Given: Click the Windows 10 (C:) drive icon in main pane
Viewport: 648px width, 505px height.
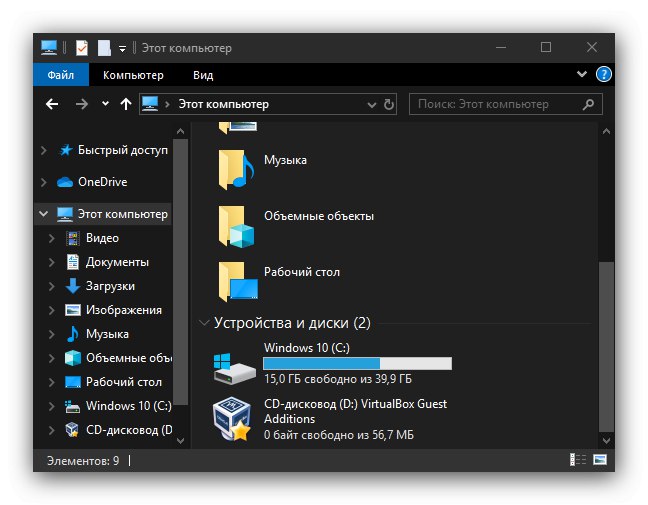Looking at the screenshot, I should tap(235, 368).
